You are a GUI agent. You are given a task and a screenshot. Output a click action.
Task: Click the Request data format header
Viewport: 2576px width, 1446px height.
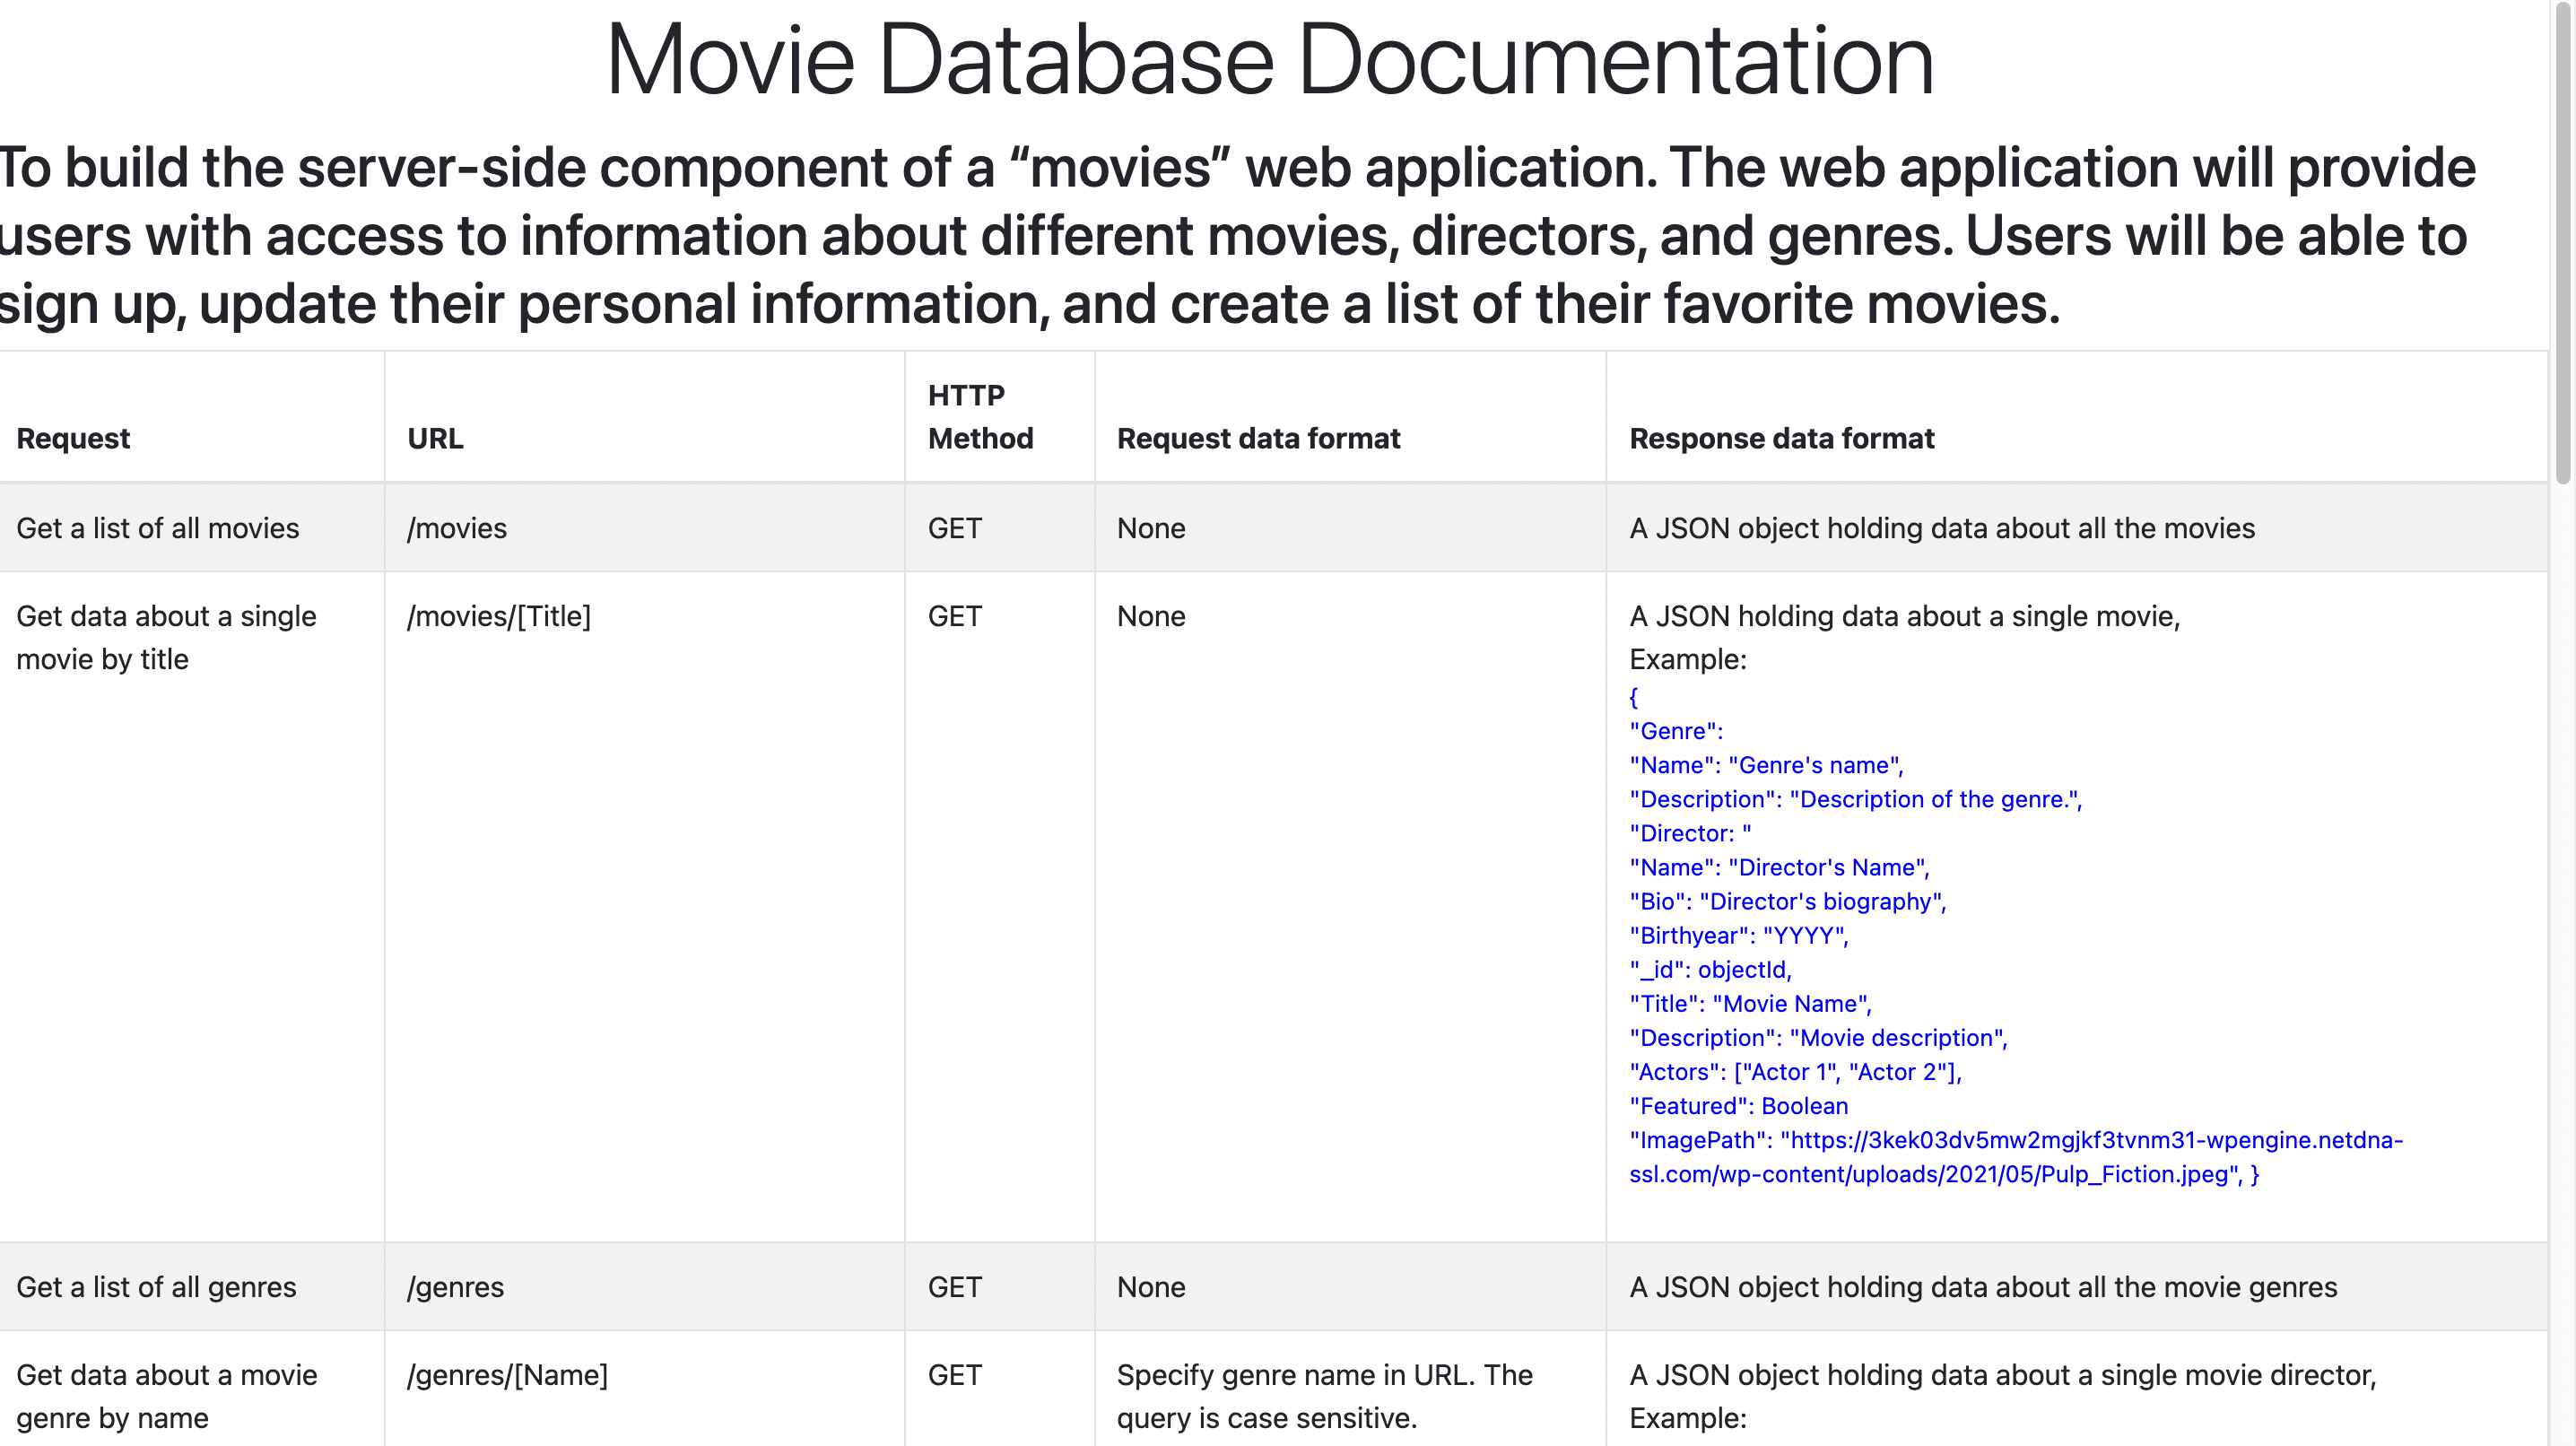1258,438
